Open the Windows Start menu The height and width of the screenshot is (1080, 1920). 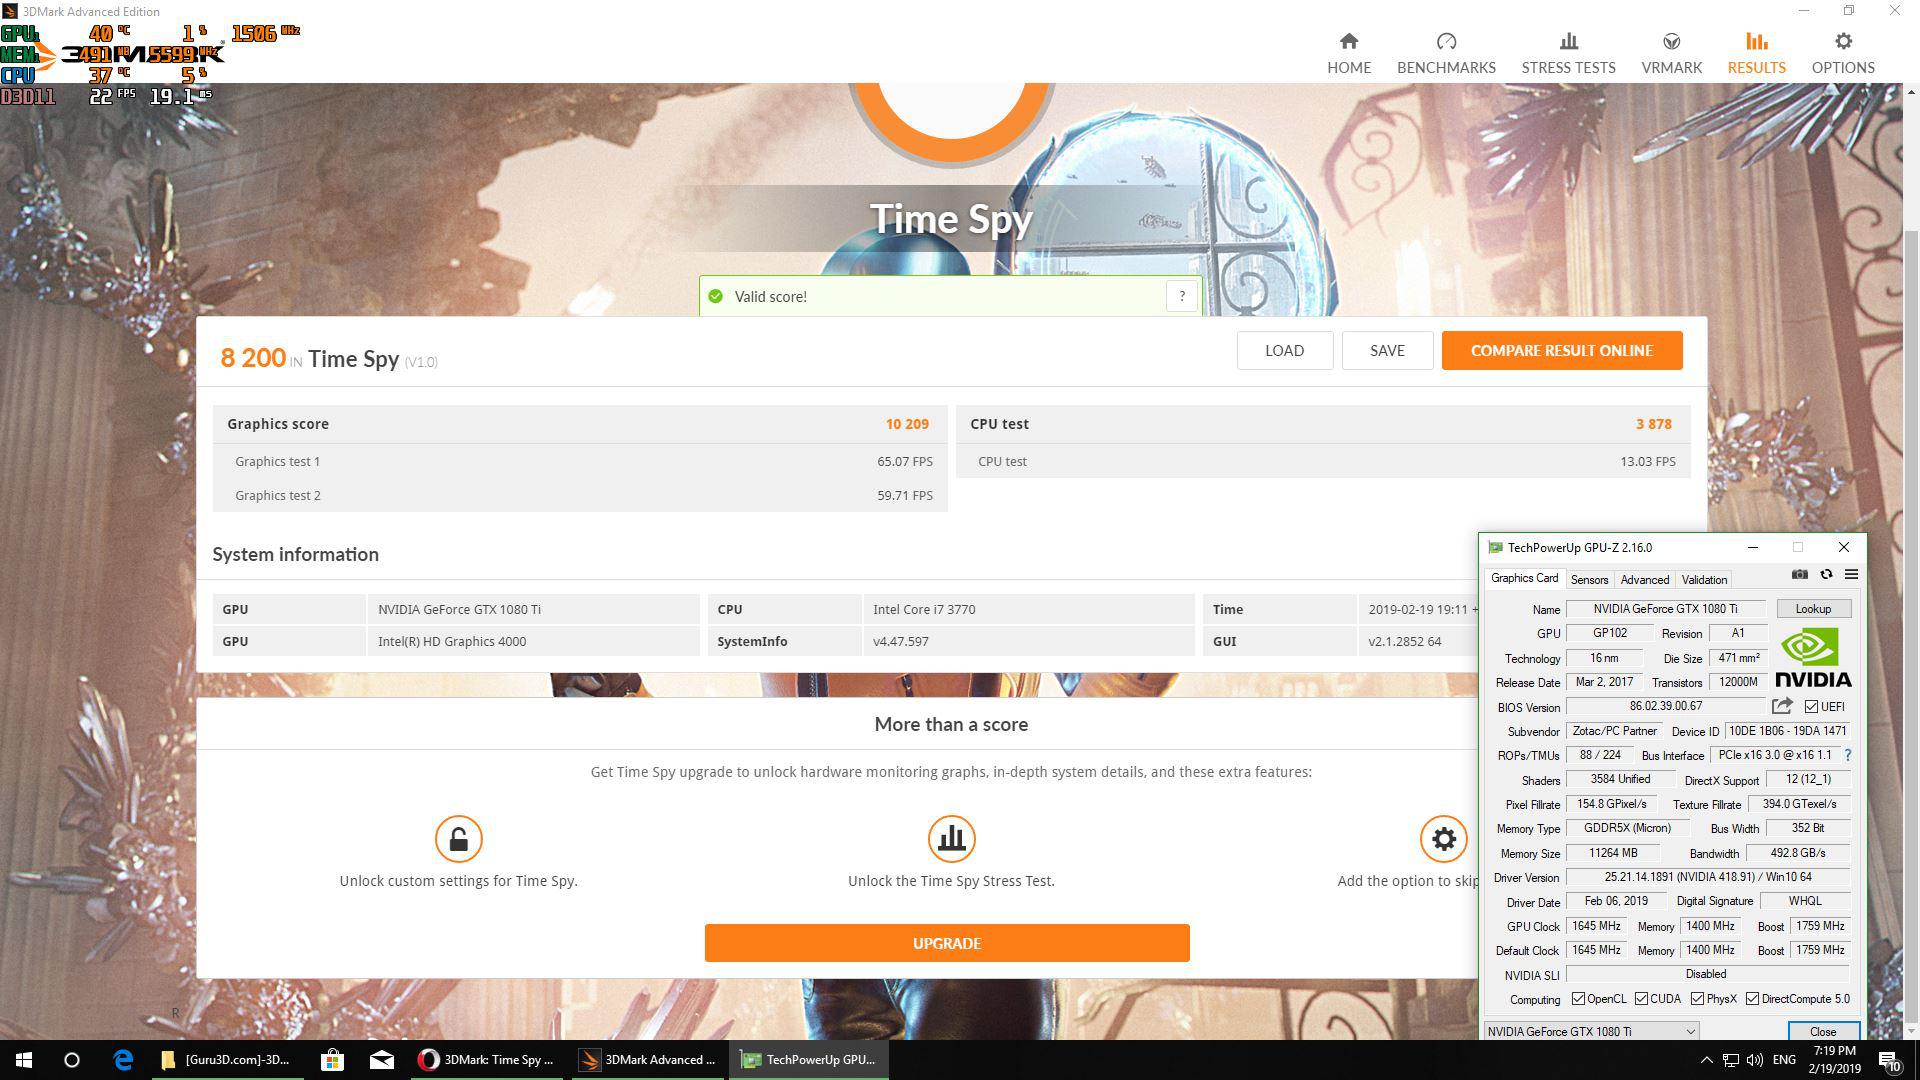pos(24,1060)
